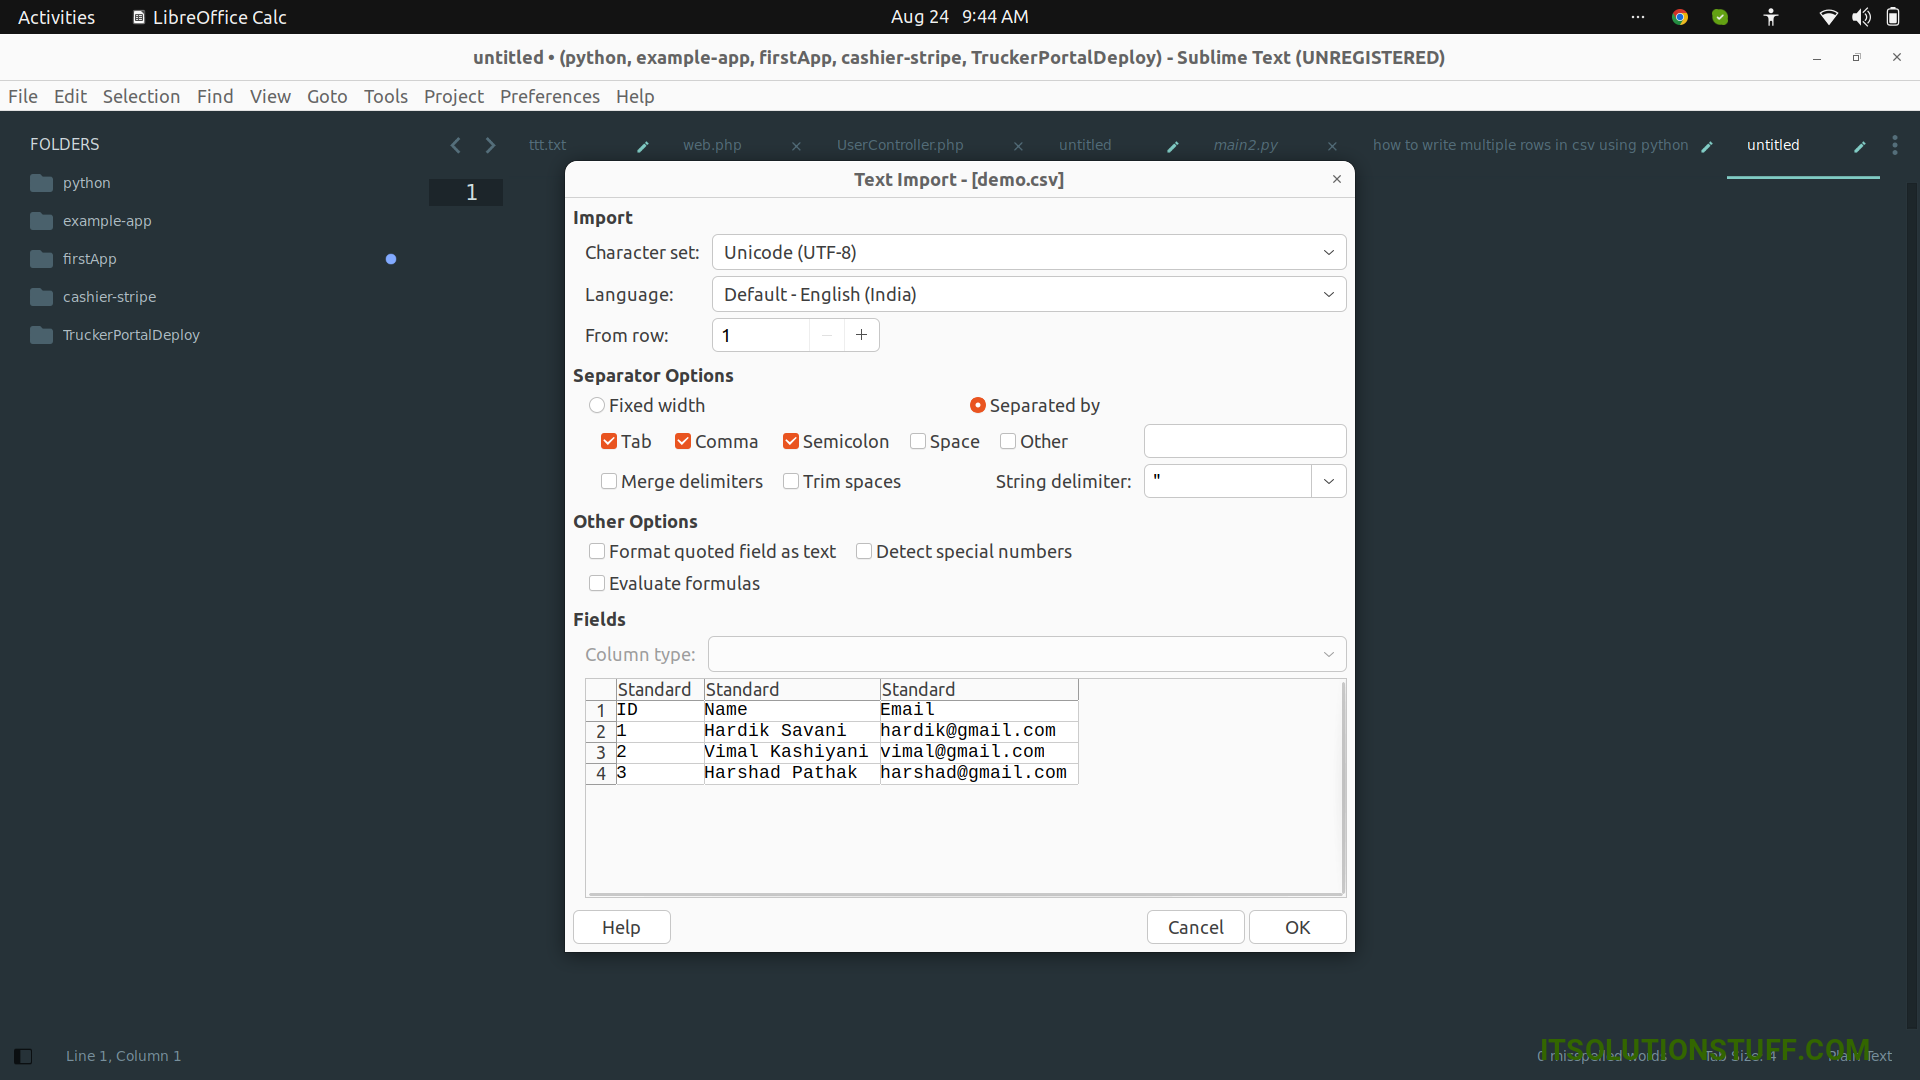The width and height of the screenshot is (1920, 1080).
Task: Open the accessibility menu in top bar
Action: (1771, 17)
